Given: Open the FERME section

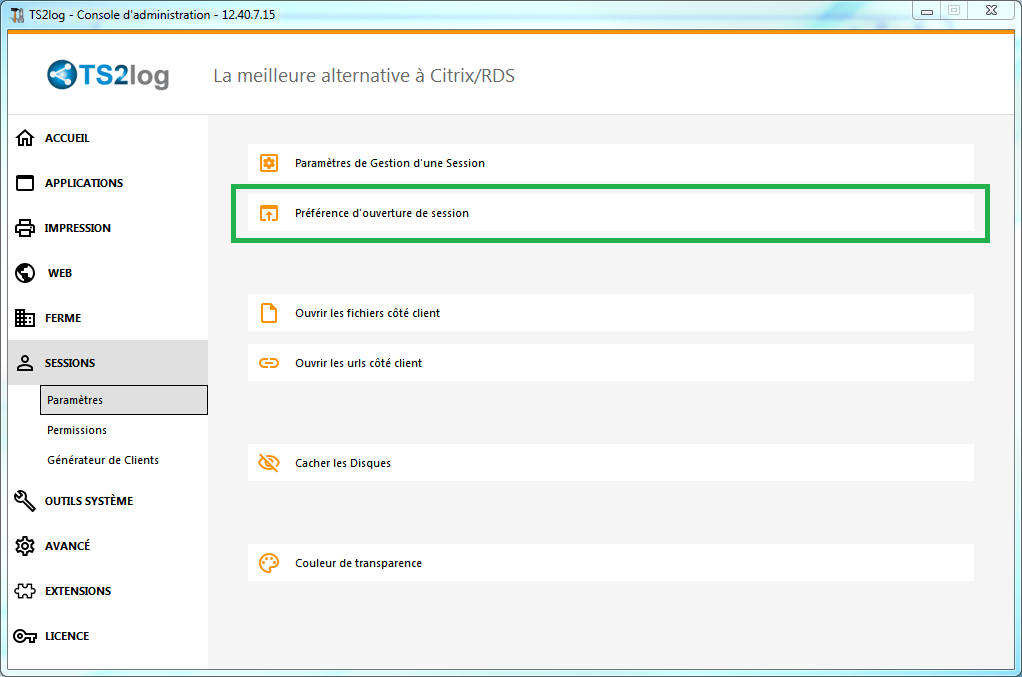Looking at the screenshot, I should [x=108, y=318].
